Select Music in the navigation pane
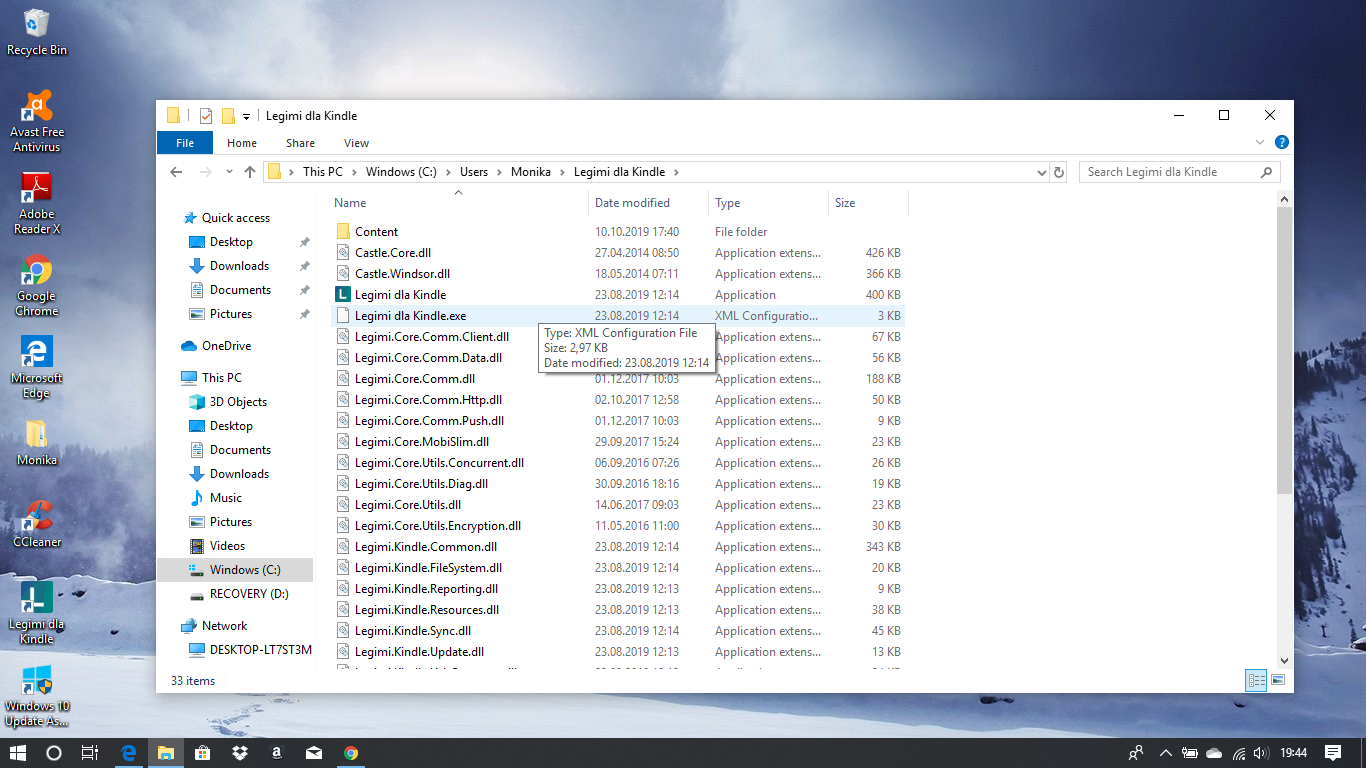The width and height of the screenshot is (1366, 768). 225,498
